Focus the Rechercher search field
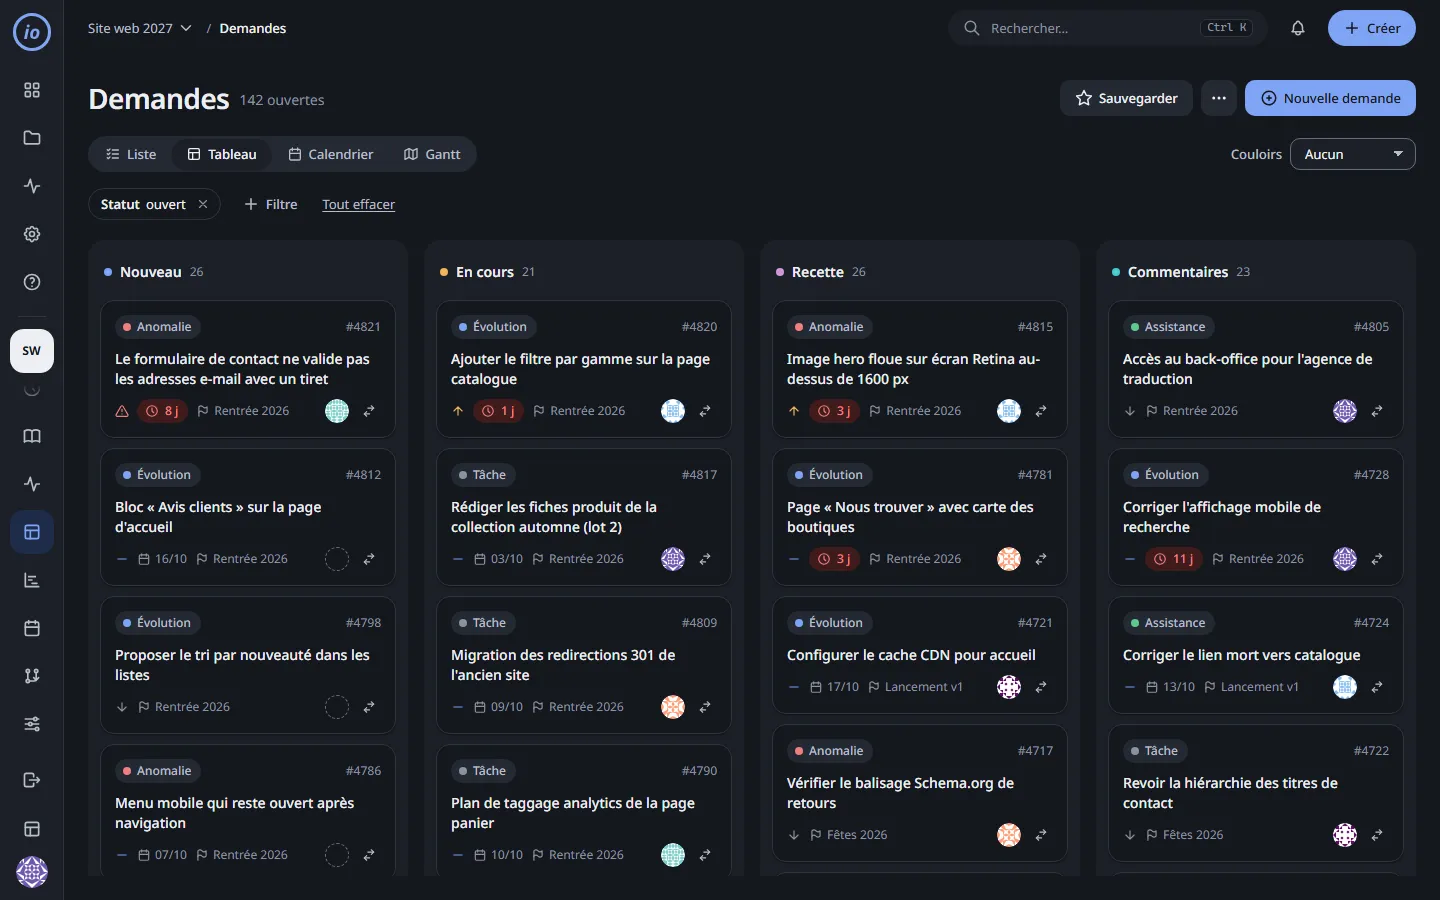The image size is (1440, 900). (x=1108, y=28)
